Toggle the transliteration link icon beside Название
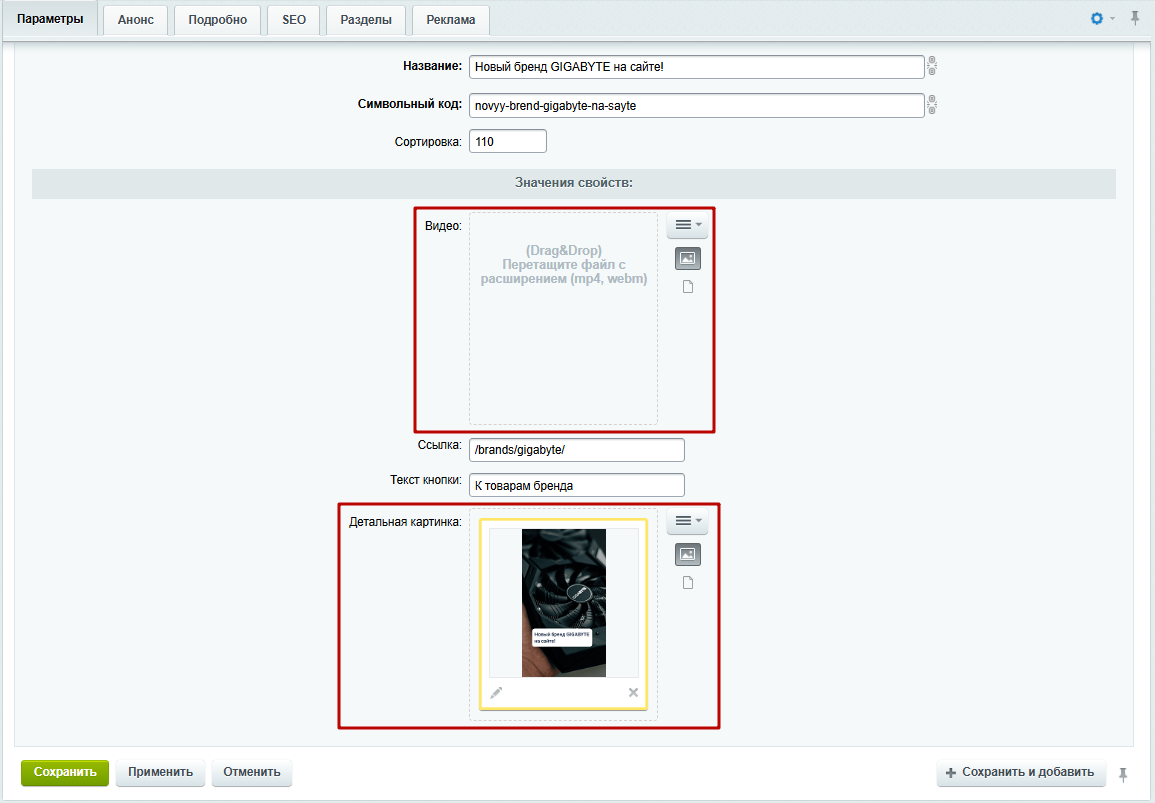 tap(932, 66)
